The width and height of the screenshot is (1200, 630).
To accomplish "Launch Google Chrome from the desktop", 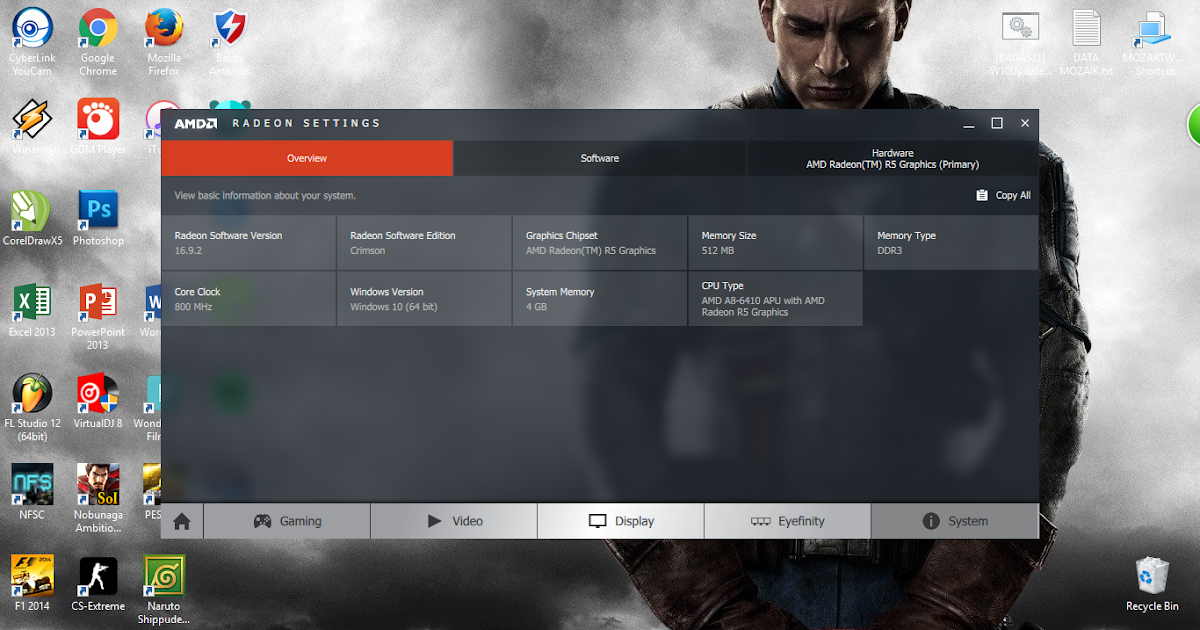I will (98, 42).
